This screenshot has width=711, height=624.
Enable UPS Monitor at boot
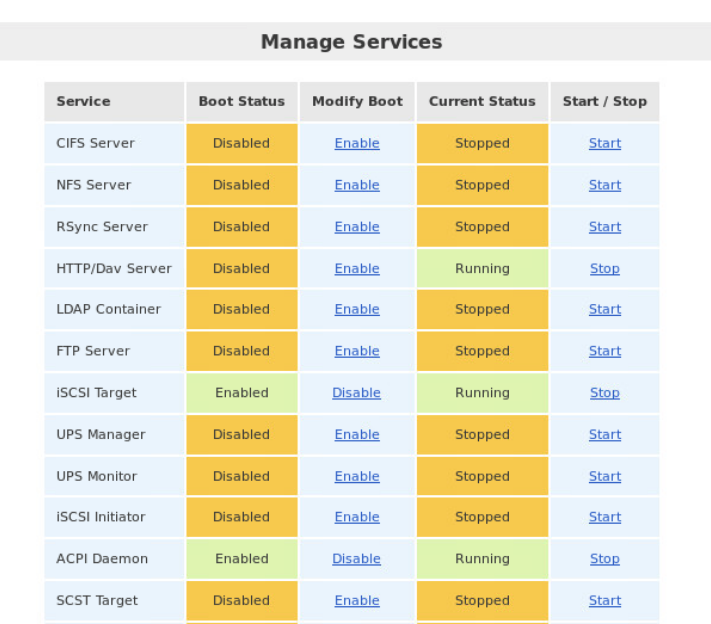pos(357,477)
